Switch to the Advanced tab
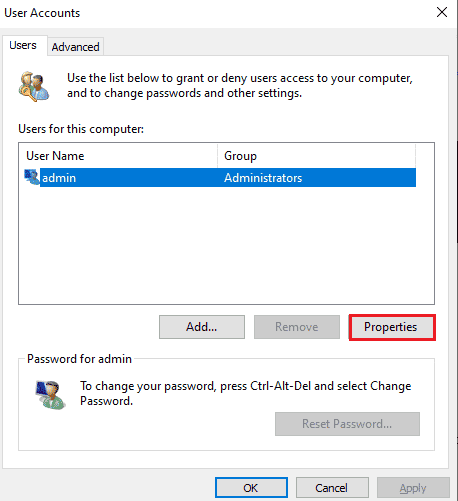The width and height of the screenshot is (458, 501). [x=75, y=47]
